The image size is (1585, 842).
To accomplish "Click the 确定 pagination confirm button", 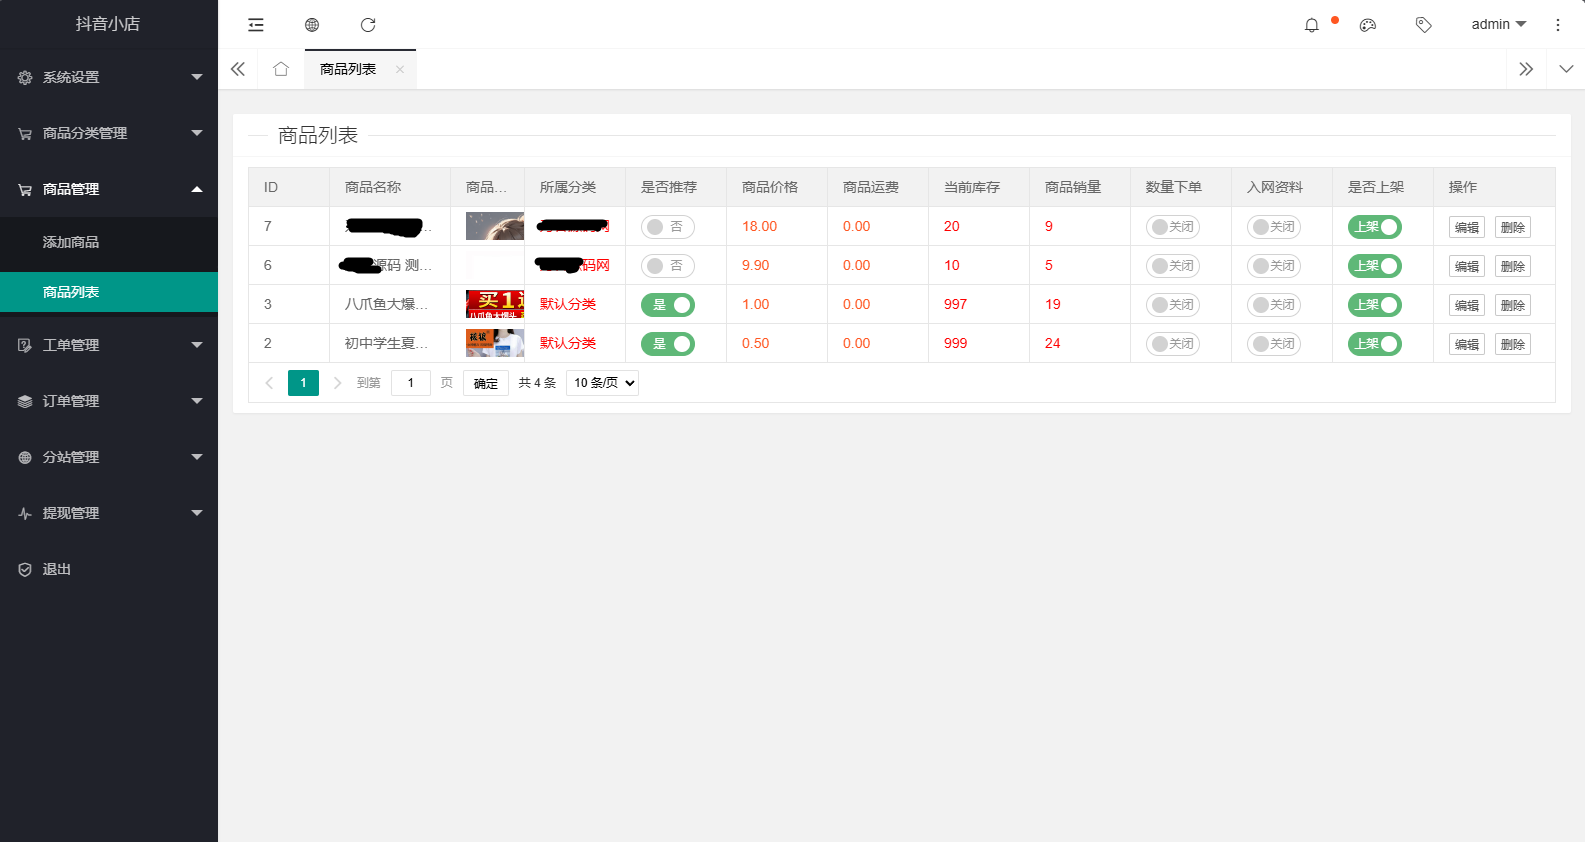I will coord(486,383).
